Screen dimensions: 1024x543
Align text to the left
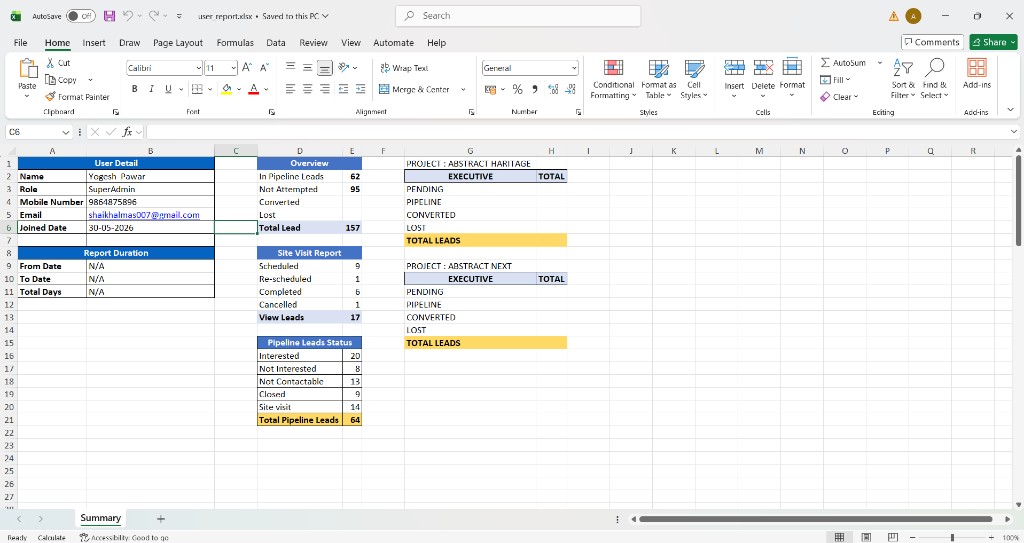tap(291, 89)
